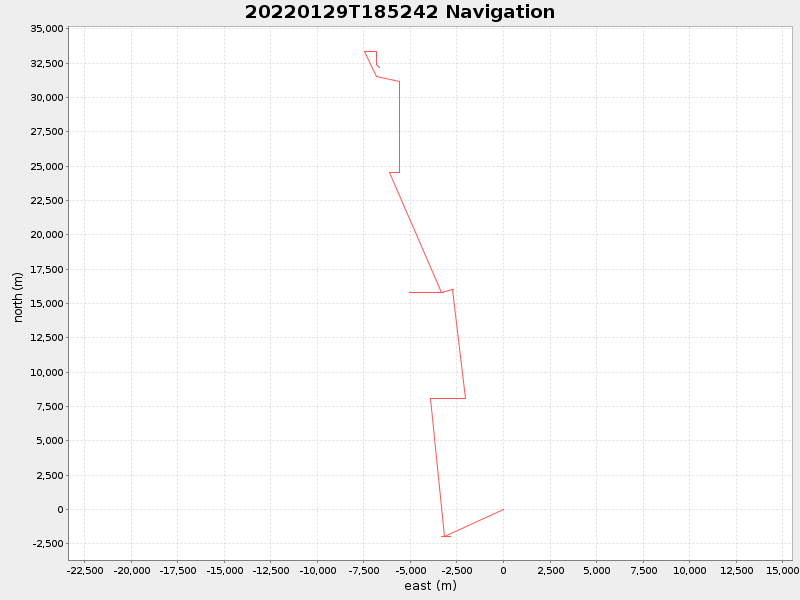The height and width of the screenshot is (600, 800).
Task: Click the 17,500 north axis tick label
Action: (47, 269)
